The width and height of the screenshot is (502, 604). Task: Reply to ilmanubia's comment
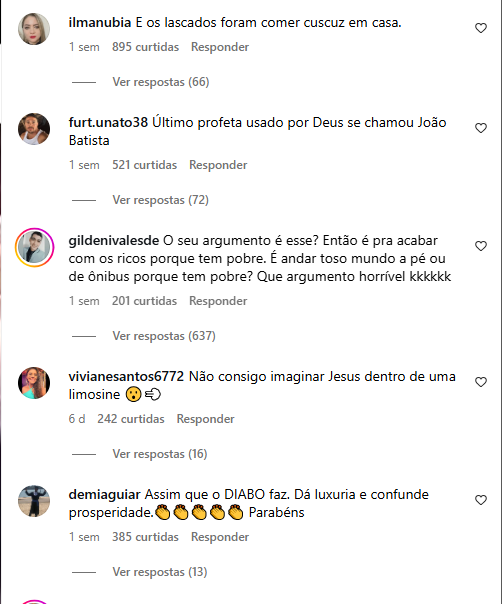tap(220, 47)
